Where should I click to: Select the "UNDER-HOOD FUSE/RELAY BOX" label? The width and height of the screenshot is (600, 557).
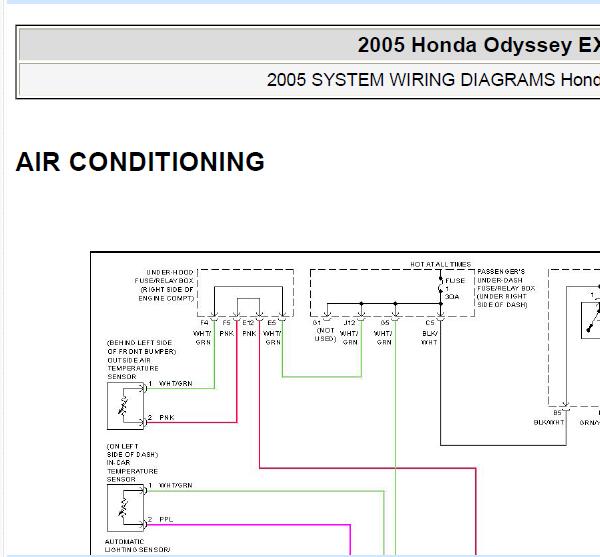coord(166,285)
